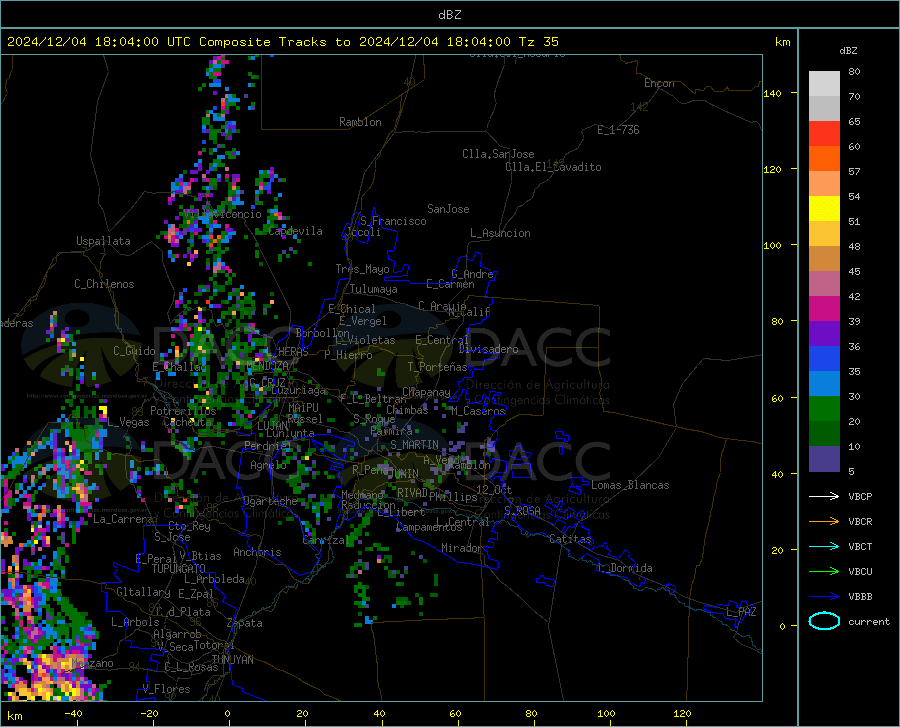This screenshot has width=900, height=727.
Task: Click the JUNIN label on the map
Action: 402,473
